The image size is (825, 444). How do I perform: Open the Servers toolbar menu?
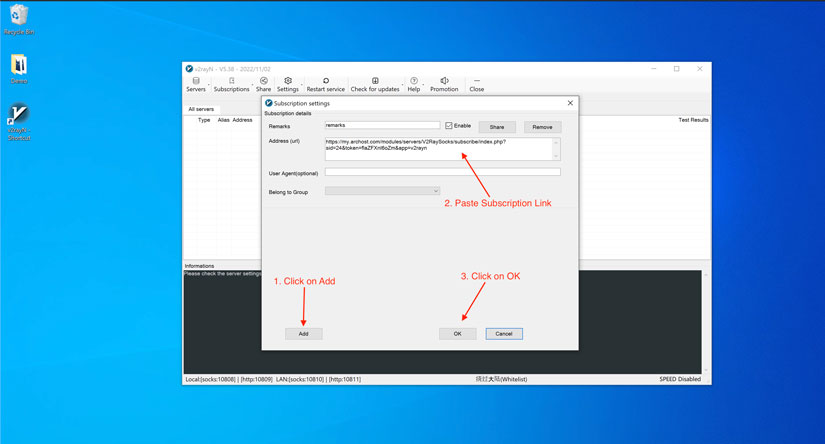click(196, 84)
